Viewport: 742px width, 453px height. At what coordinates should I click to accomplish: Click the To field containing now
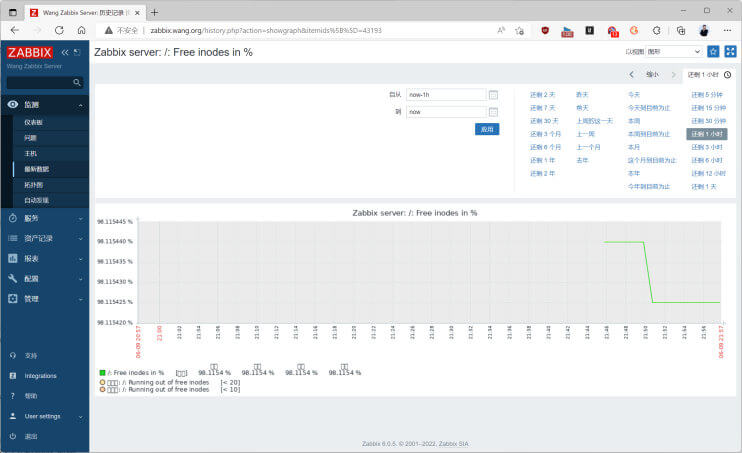(x=446, y=112)
